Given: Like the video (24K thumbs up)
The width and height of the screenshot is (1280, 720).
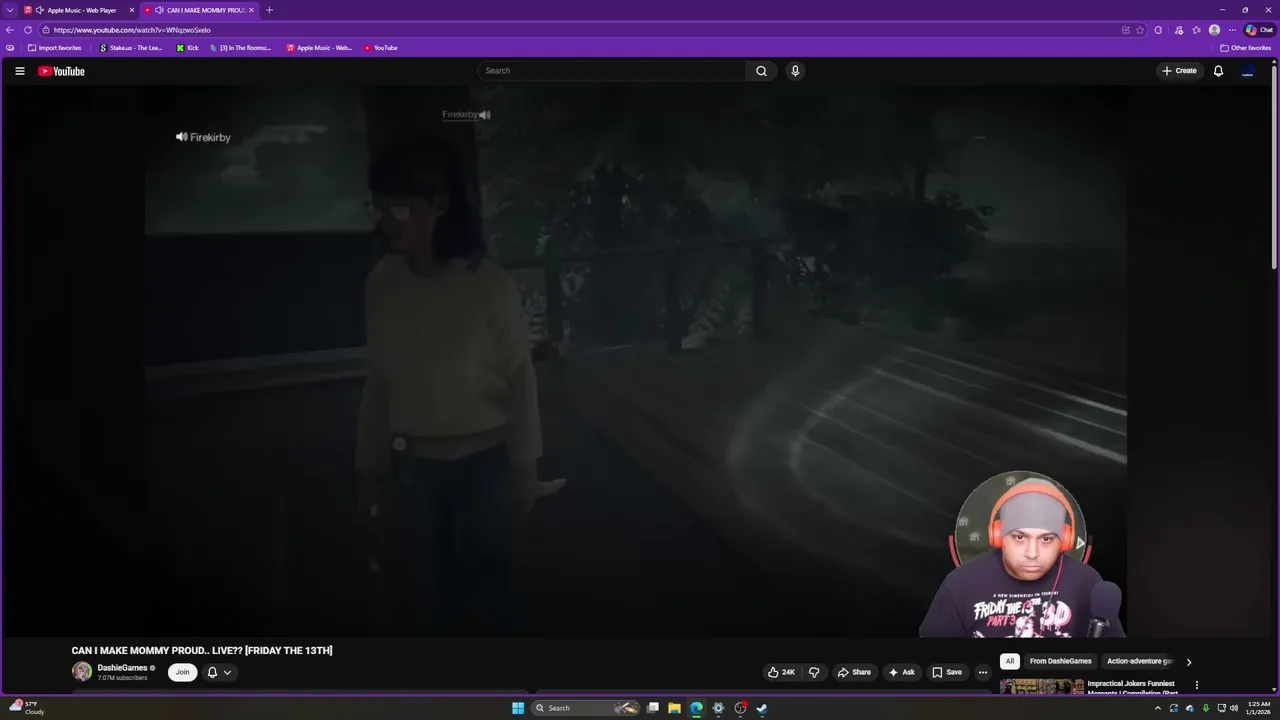Looking at the screenshot, I should click(781, 672).
